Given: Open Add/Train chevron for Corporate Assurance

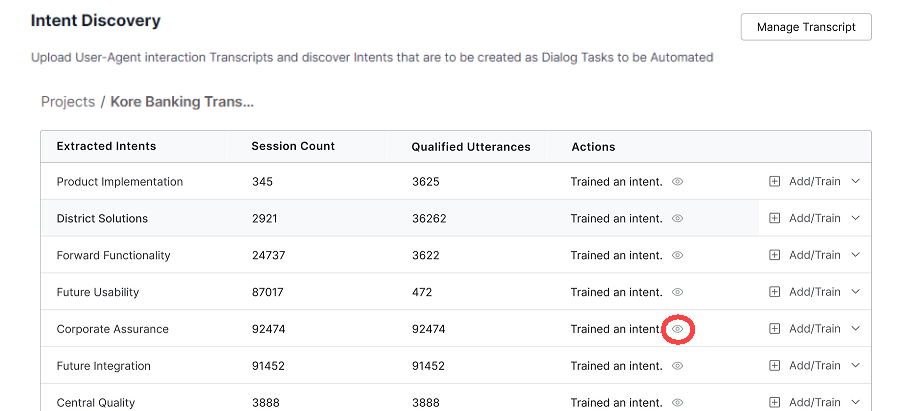Looking at the screenshot, I should click(x=856, y=329).
